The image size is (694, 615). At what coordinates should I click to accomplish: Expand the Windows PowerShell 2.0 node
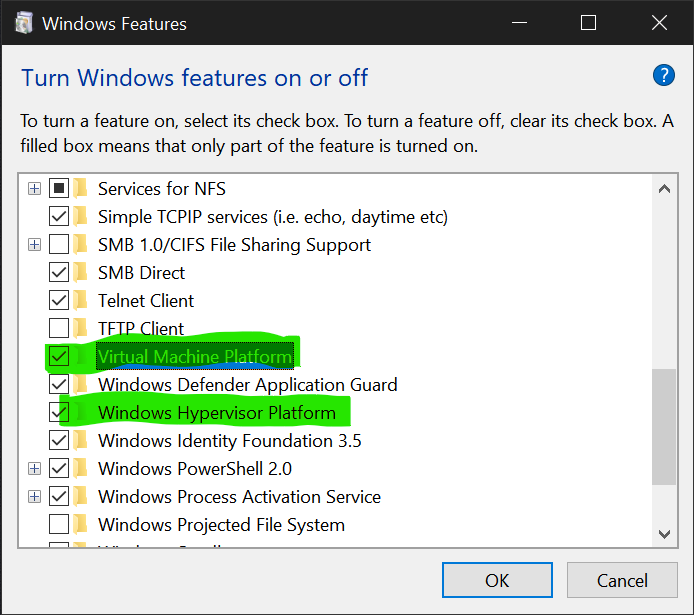(34, 469)
